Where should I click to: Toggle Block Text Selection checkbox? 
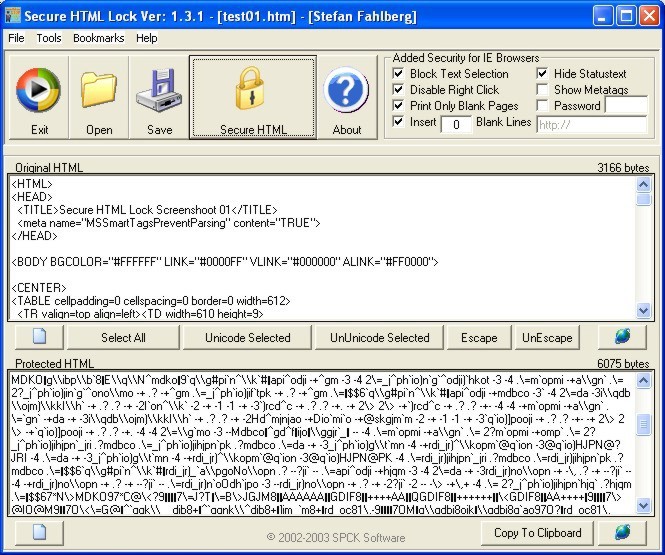[398, 73]
